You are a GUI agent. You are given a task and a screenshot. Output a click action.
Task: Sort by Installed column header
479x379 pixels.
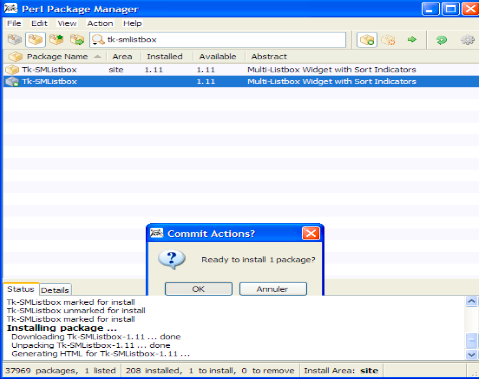167,56
